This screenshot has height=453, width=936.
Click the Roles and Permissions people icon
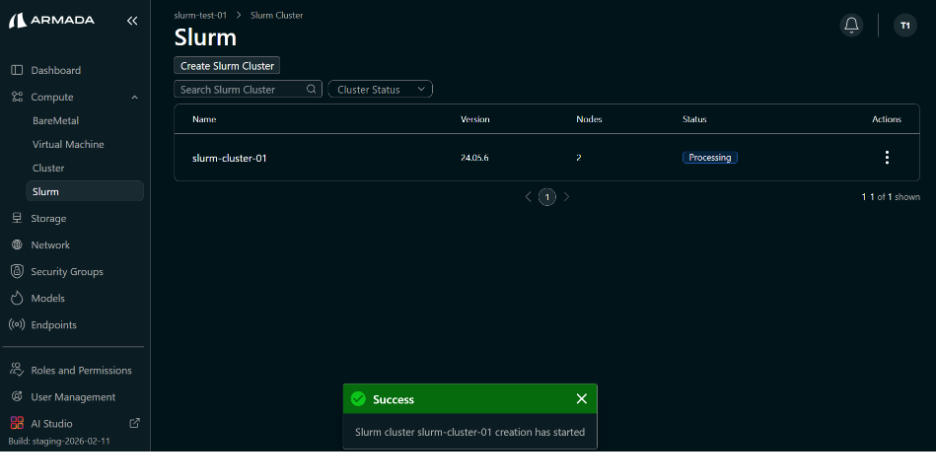point(17,370)
